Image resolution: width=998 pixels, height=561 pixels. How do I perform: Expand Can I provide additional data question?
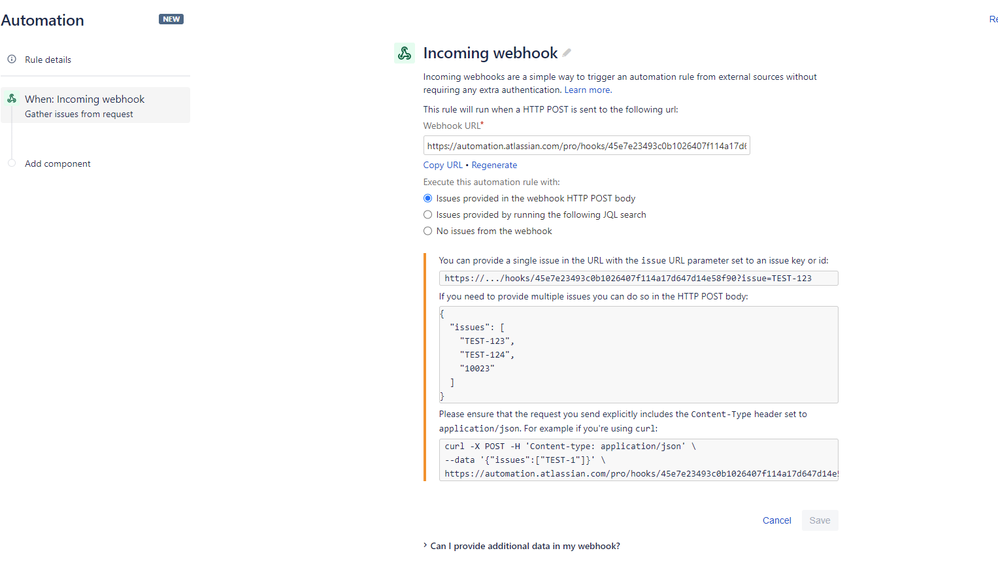click(x=521, y=546)
